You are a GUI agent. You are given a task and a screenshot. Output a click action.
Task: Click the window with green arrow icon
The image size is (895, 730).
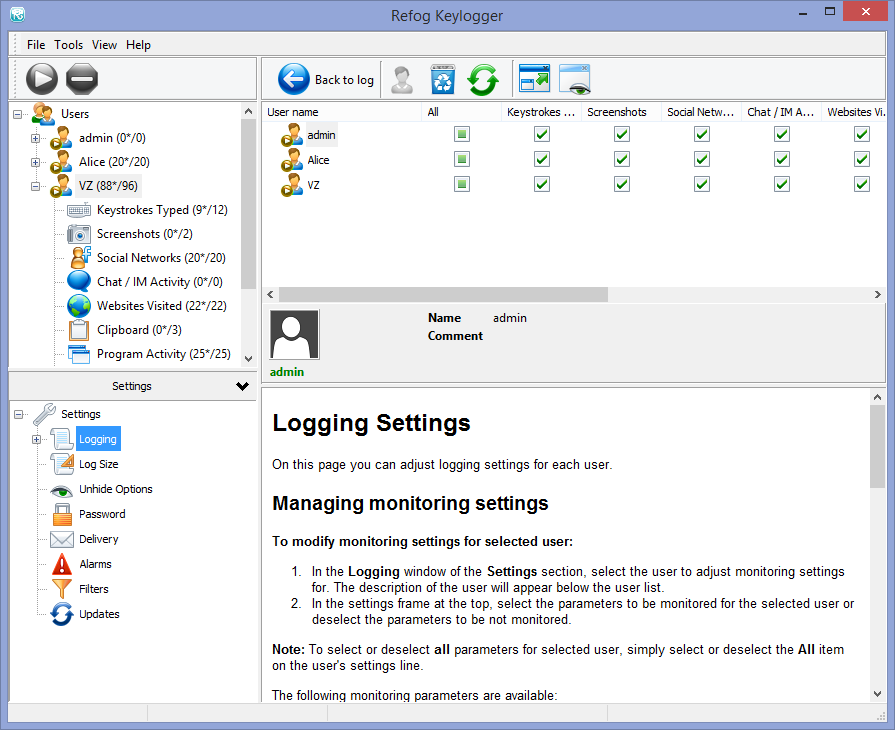coord(534,79)
